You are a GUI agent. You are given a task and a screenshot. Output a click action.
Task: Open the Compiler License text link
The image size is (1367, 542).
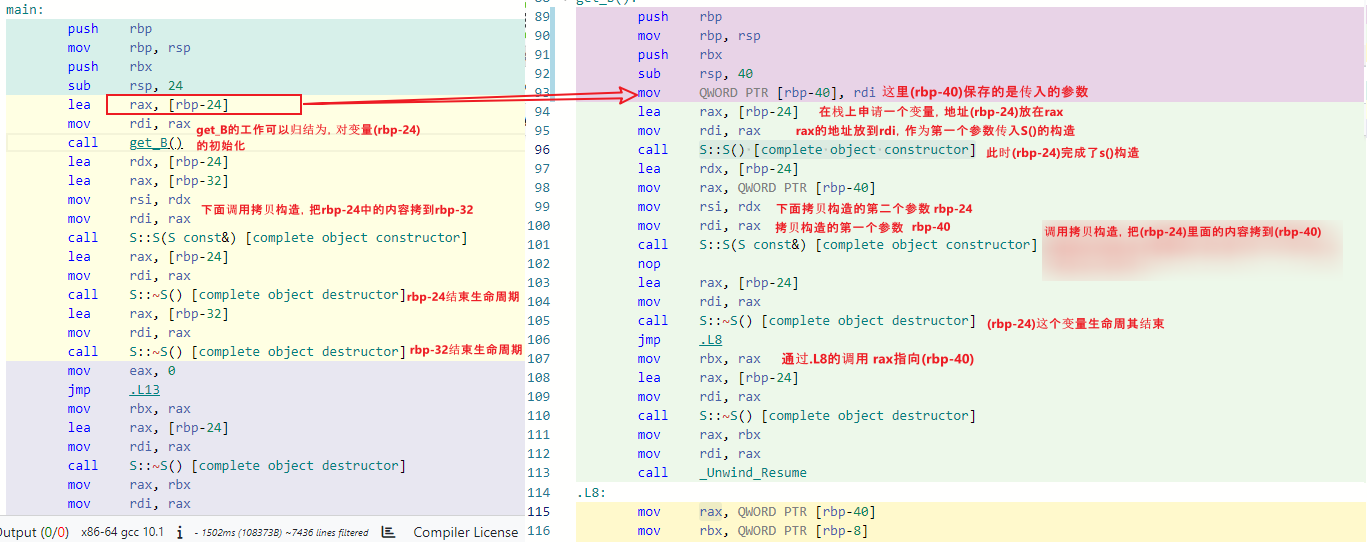click(x=465, y=532)
